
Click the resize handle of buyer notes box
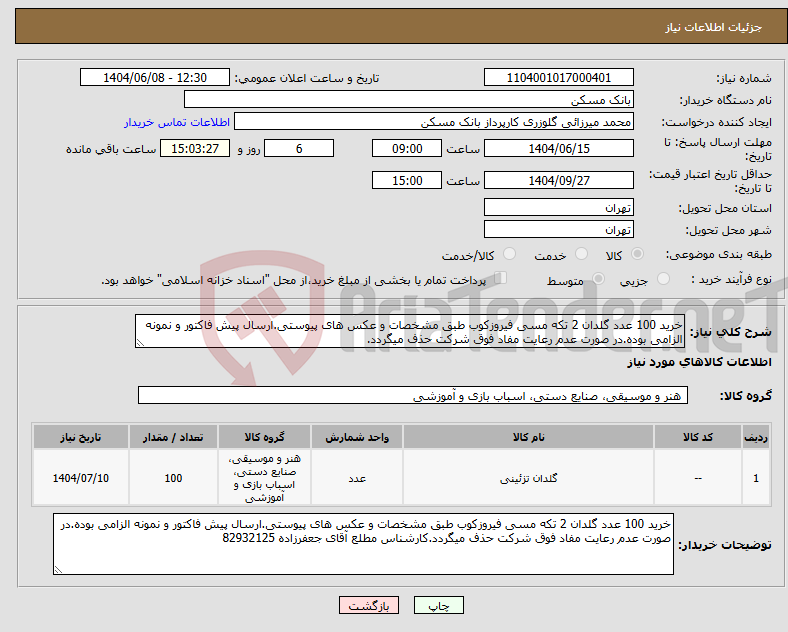point(58,570)
